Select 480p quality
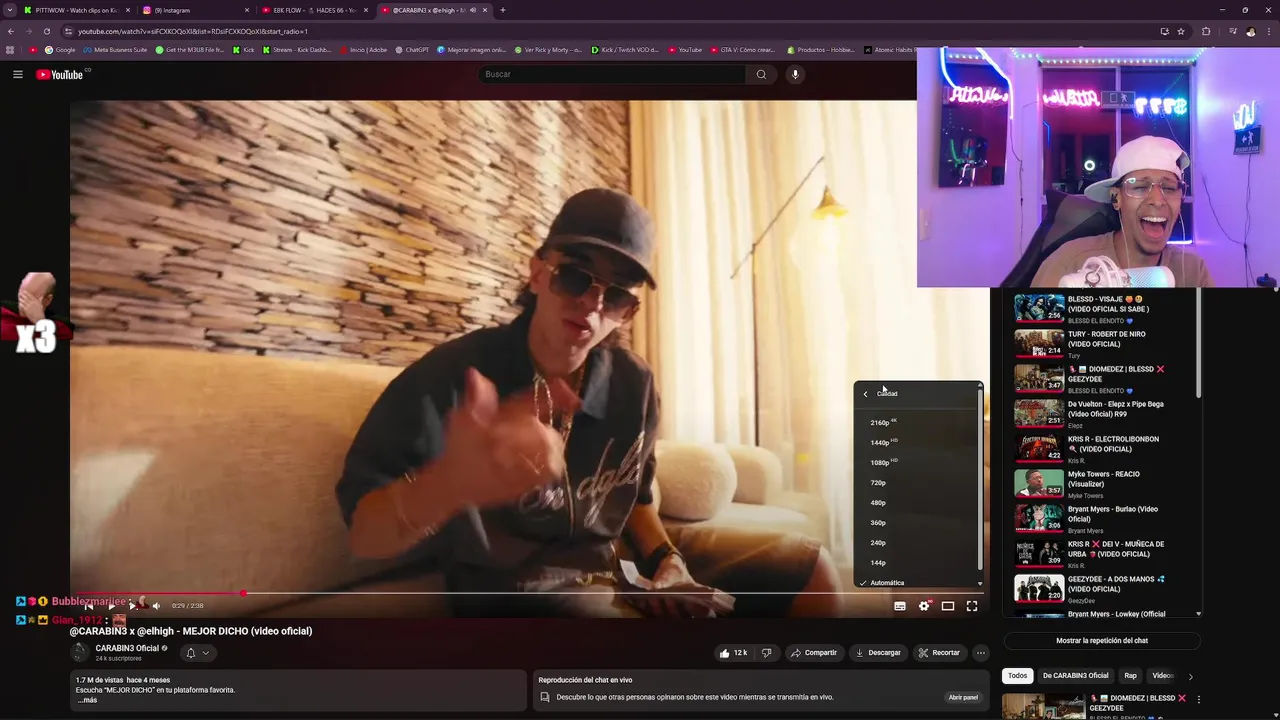 click(x=916, y=503)
